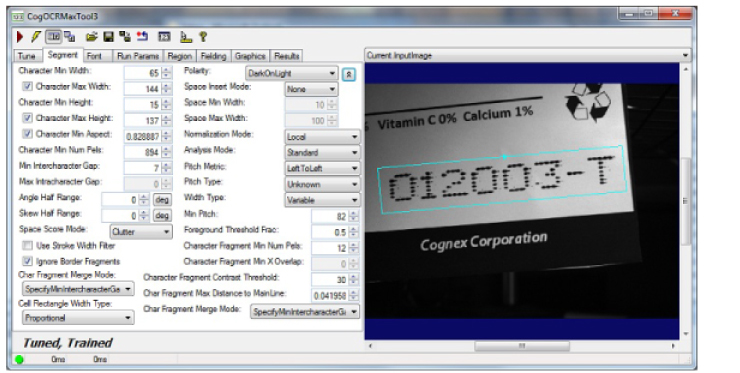Viewport: 740px width, 373px height.
Task: Enable Use Stroke Width Filter checkbox
Action: (27, 246)
